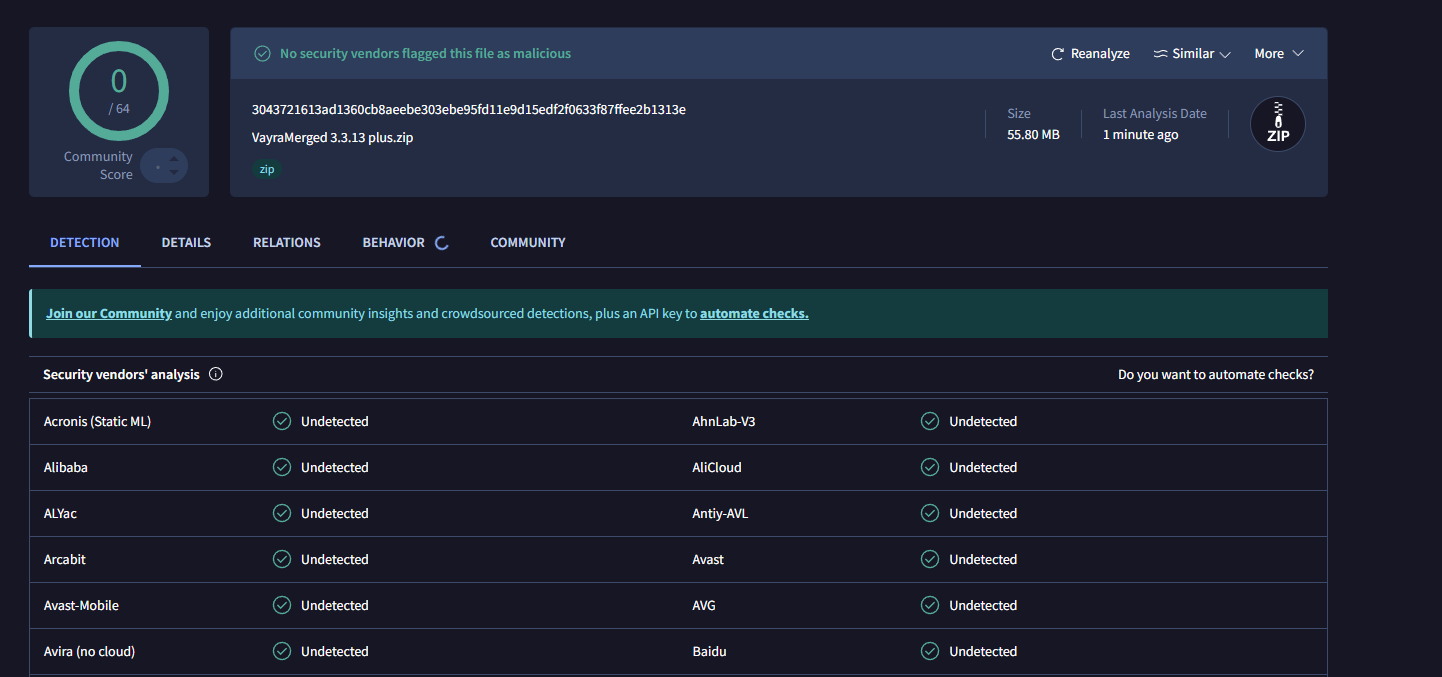Viewport: 1442px width, 677px height.
Task: Click the Undetected checkmark icon for Avast-Mobile
Action: [x=282, y=606]
